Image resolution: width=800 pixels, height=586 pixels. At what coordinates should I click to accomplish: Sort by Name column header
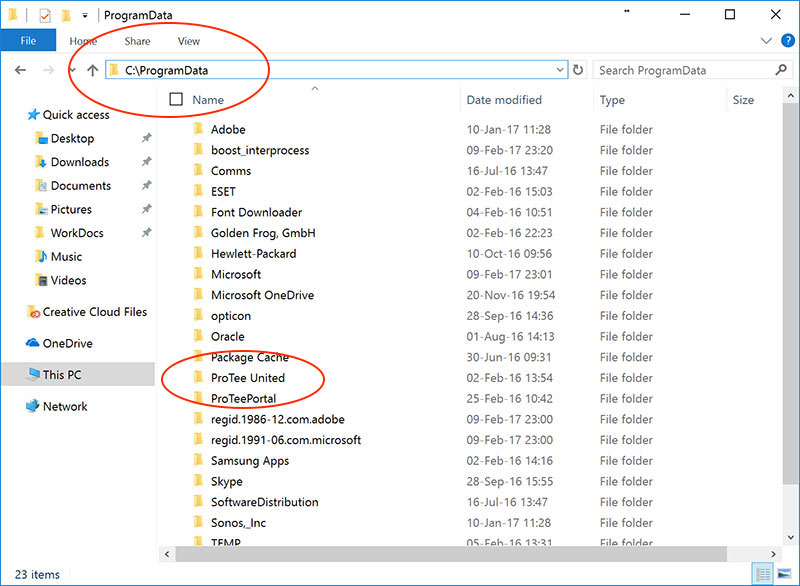click(x=208, y=99)
